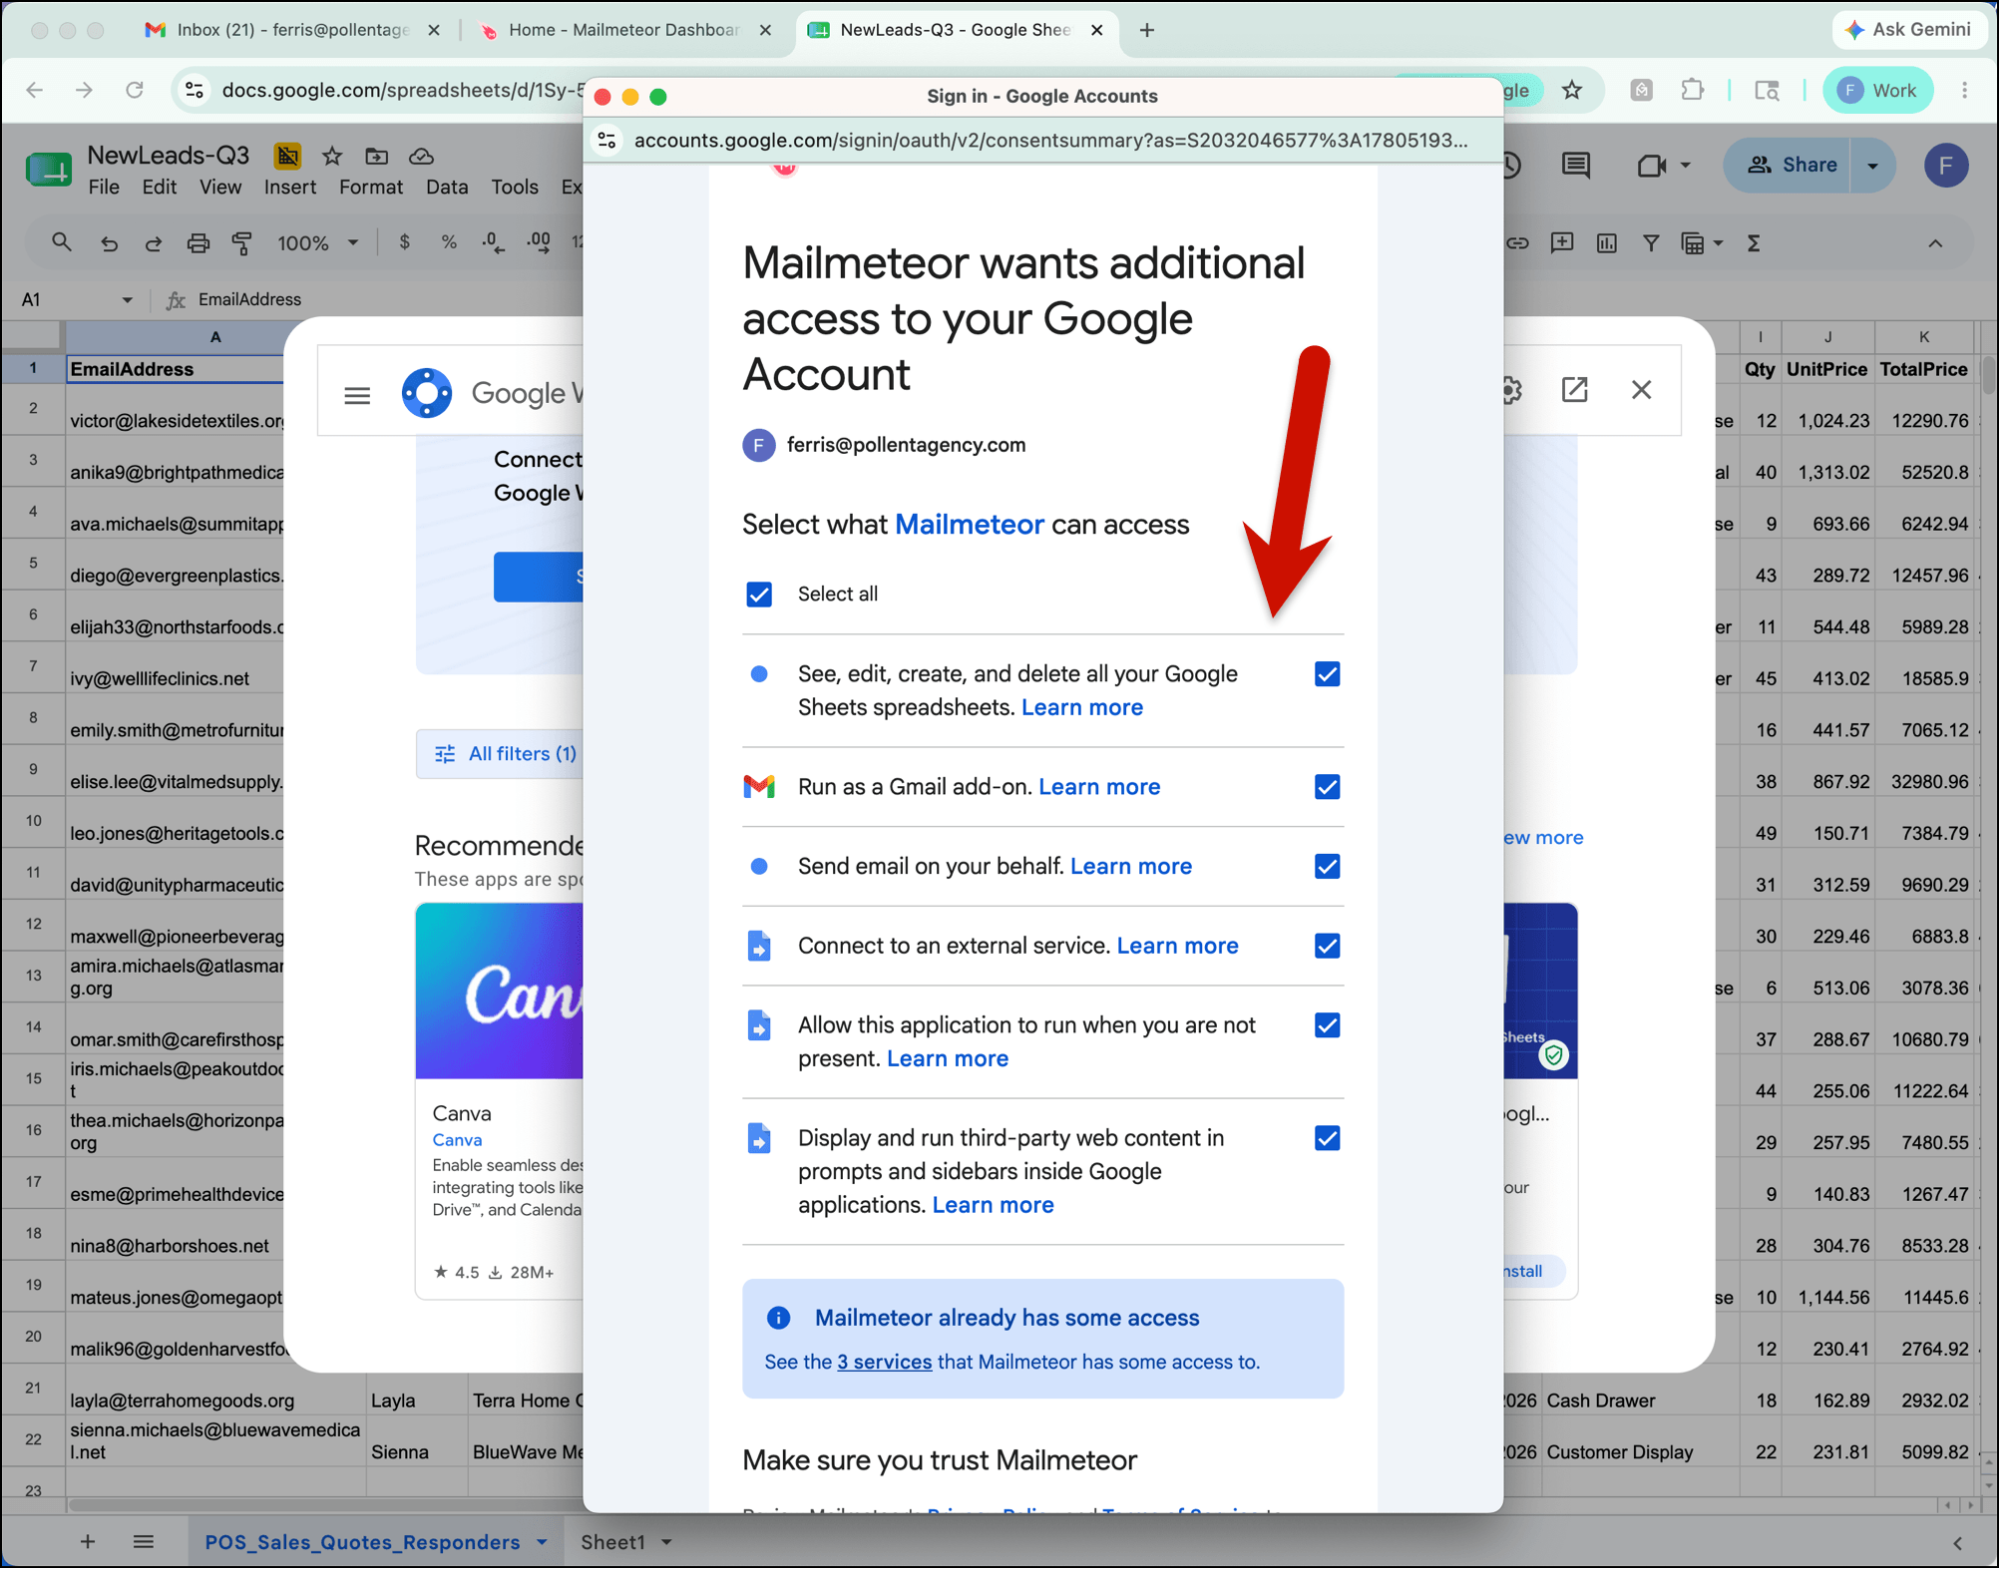Close the Google Workspace Marketplace dialog
1999x1569 pixels.
(1641, 390)
